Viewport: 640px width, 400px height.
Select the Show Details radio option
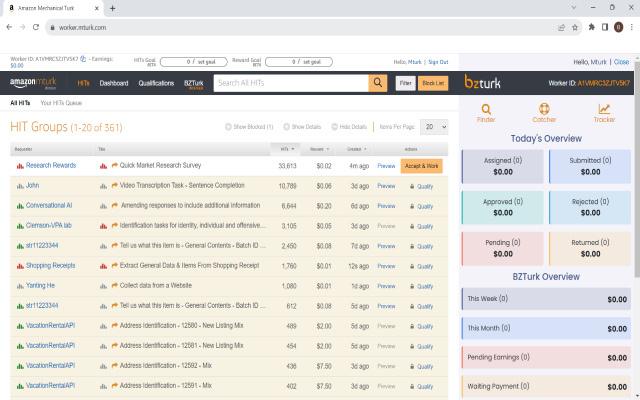pyautogui.click(x=302, y=127)
